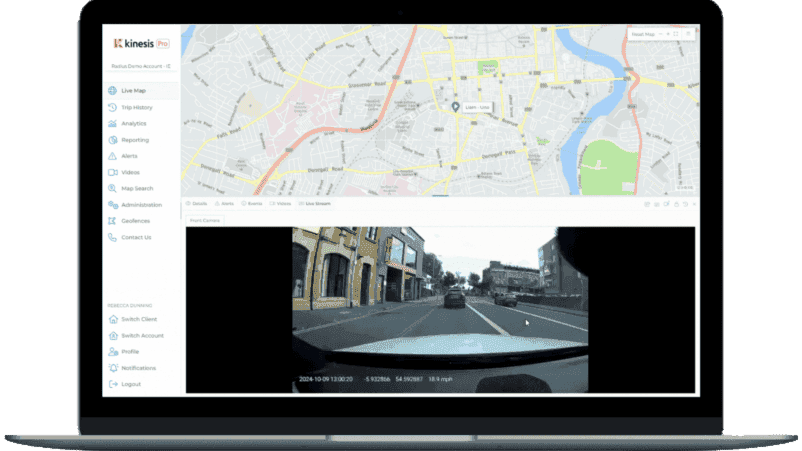802x451 pixels.
Task: Click the Notifications bell icon
Action: (113, 368)
